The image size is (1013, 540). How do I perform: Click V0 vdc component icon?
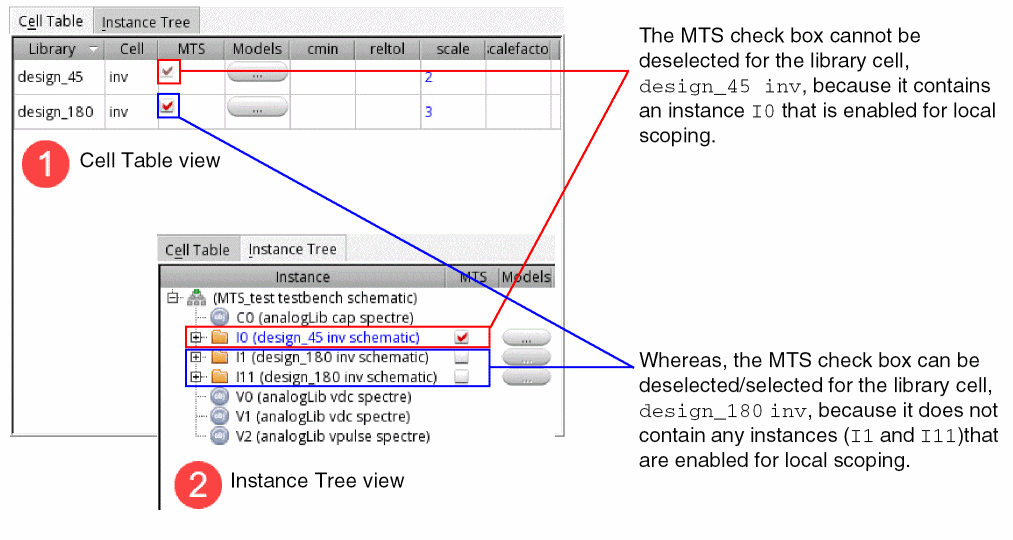tap(220, 397)
